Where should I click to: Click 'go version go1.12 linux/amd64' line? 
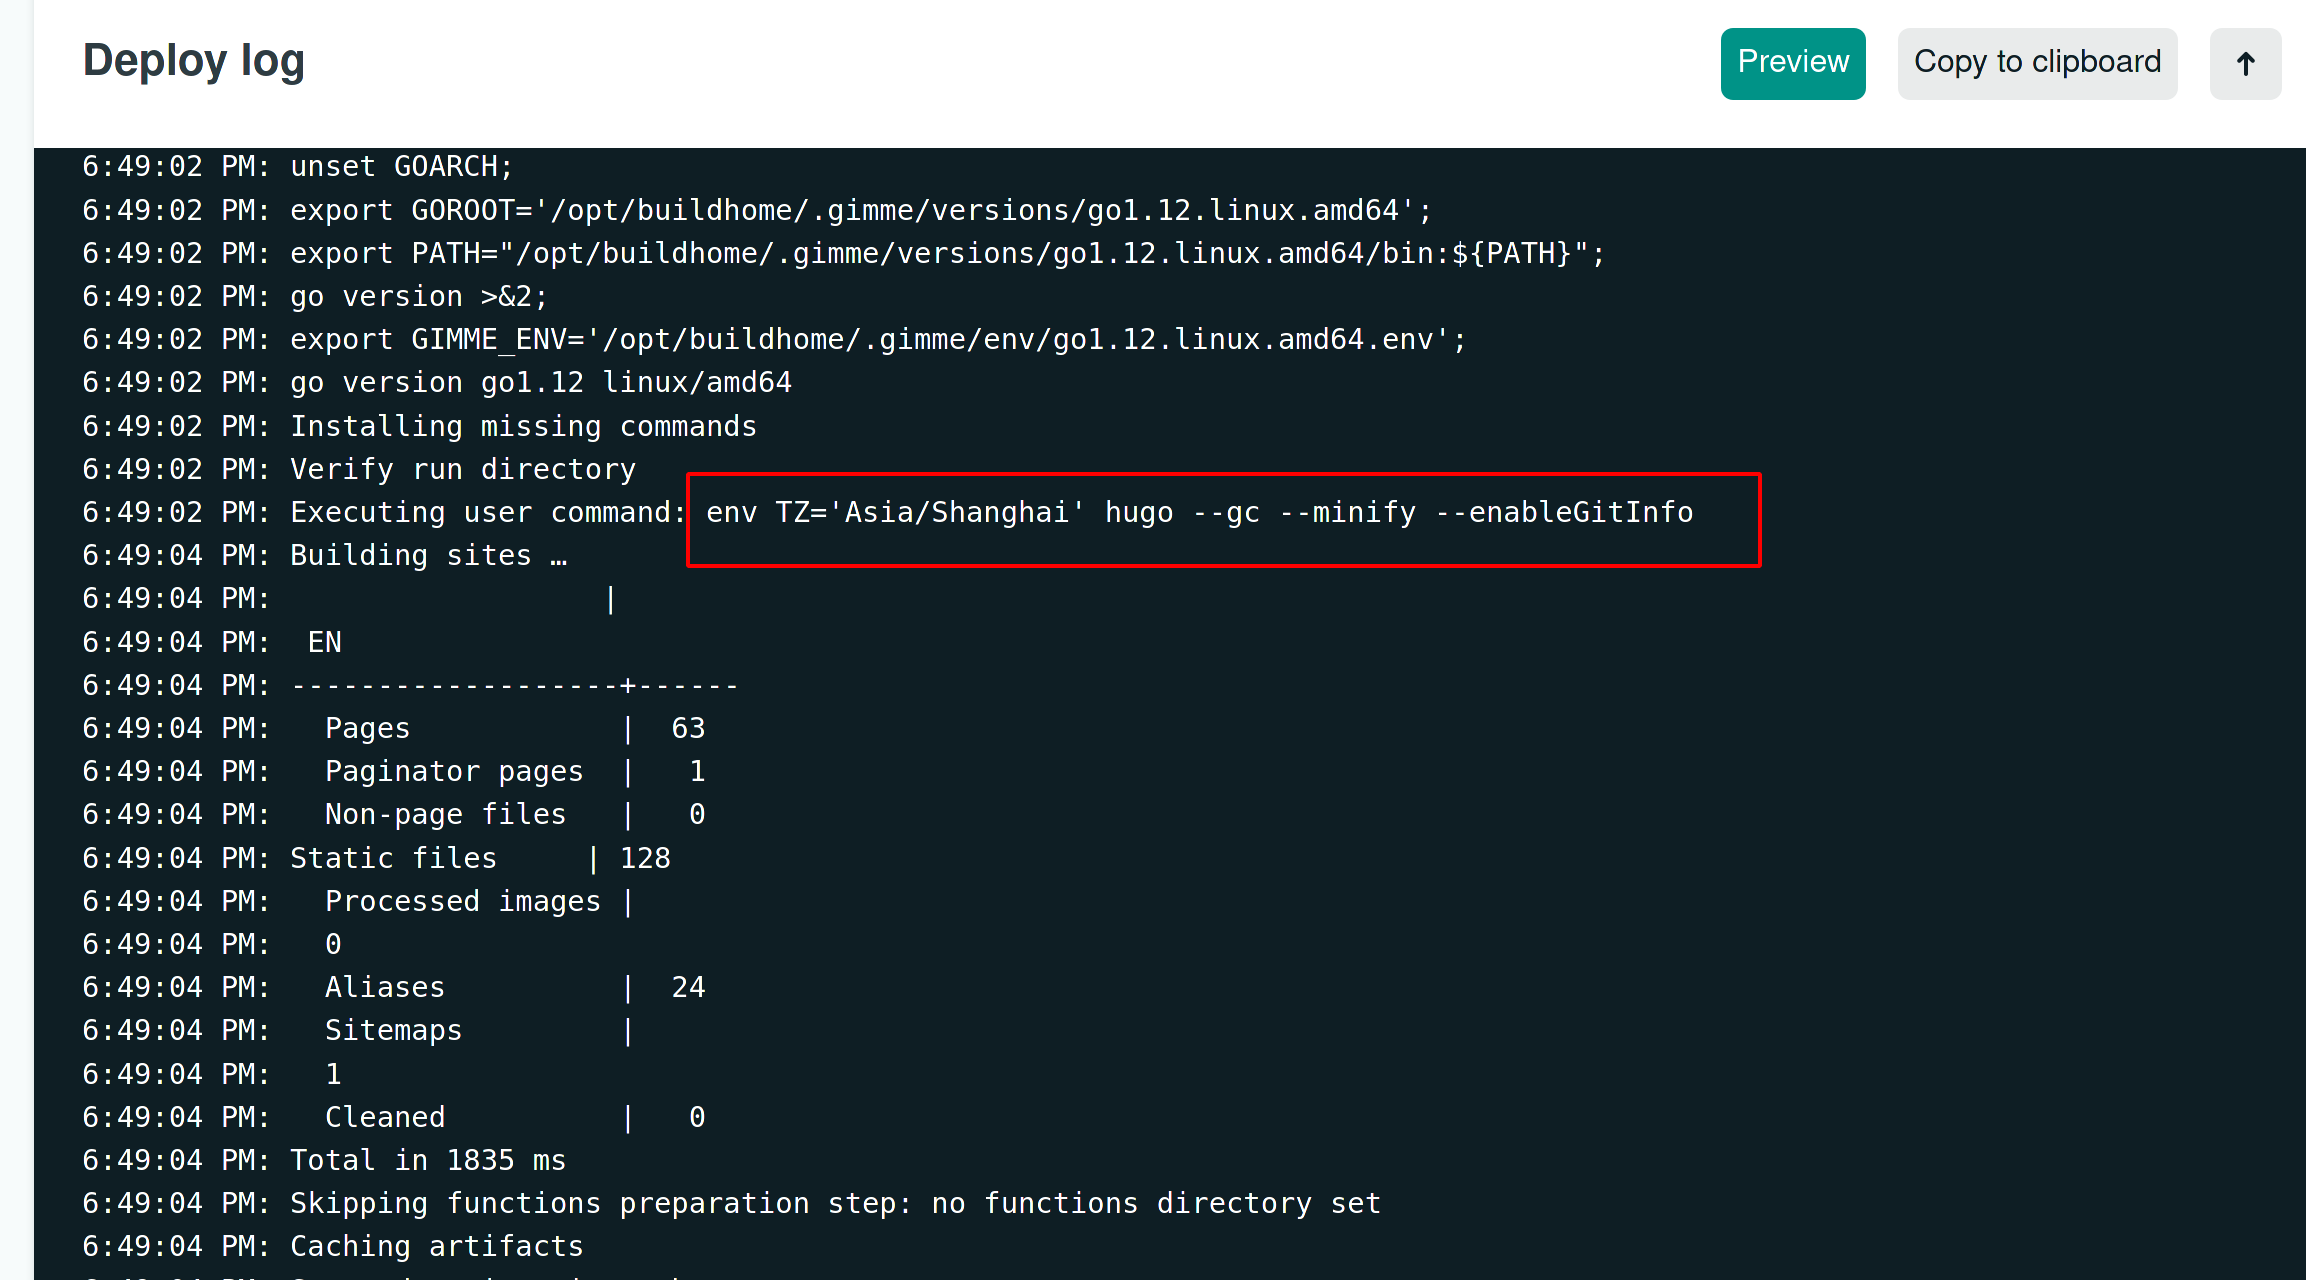coord(437,382)
